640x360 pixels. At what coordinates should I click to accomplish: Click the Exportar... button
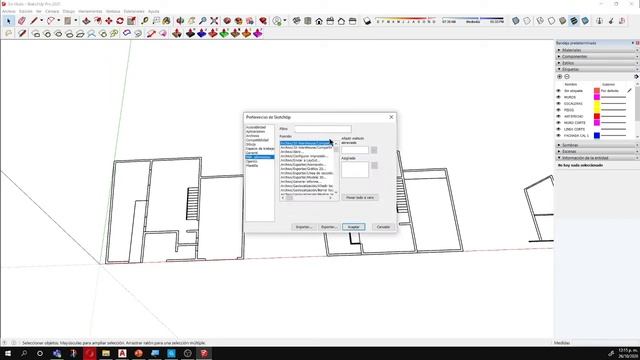tap(329, 227)
